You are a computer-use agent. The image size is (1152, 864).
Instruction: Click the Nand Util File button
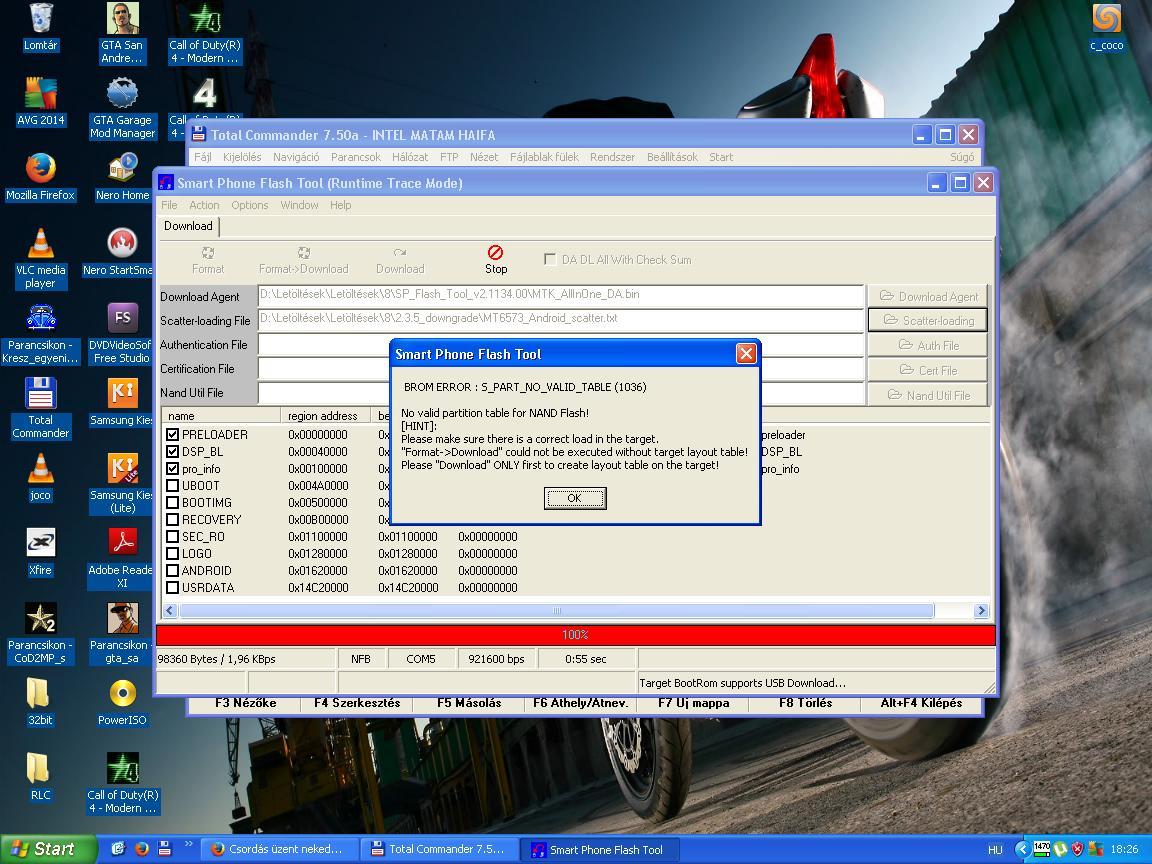tap(928, 395)
